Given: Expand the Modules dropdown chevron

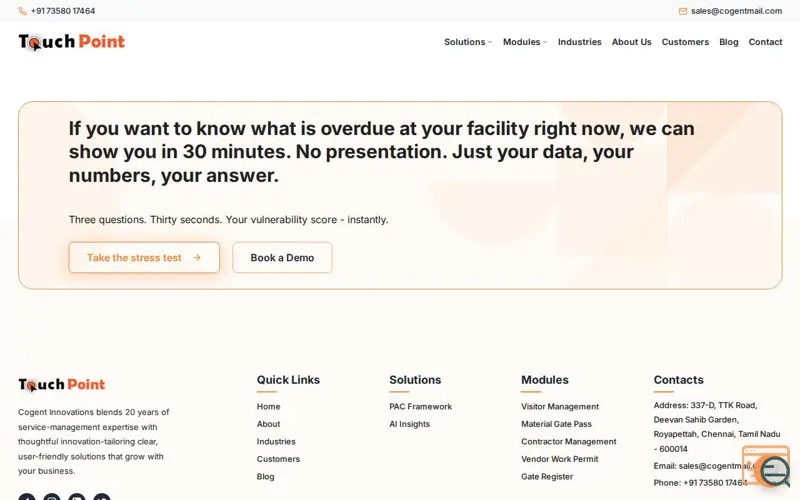Looking at the screenshot, I should (545, 42).
